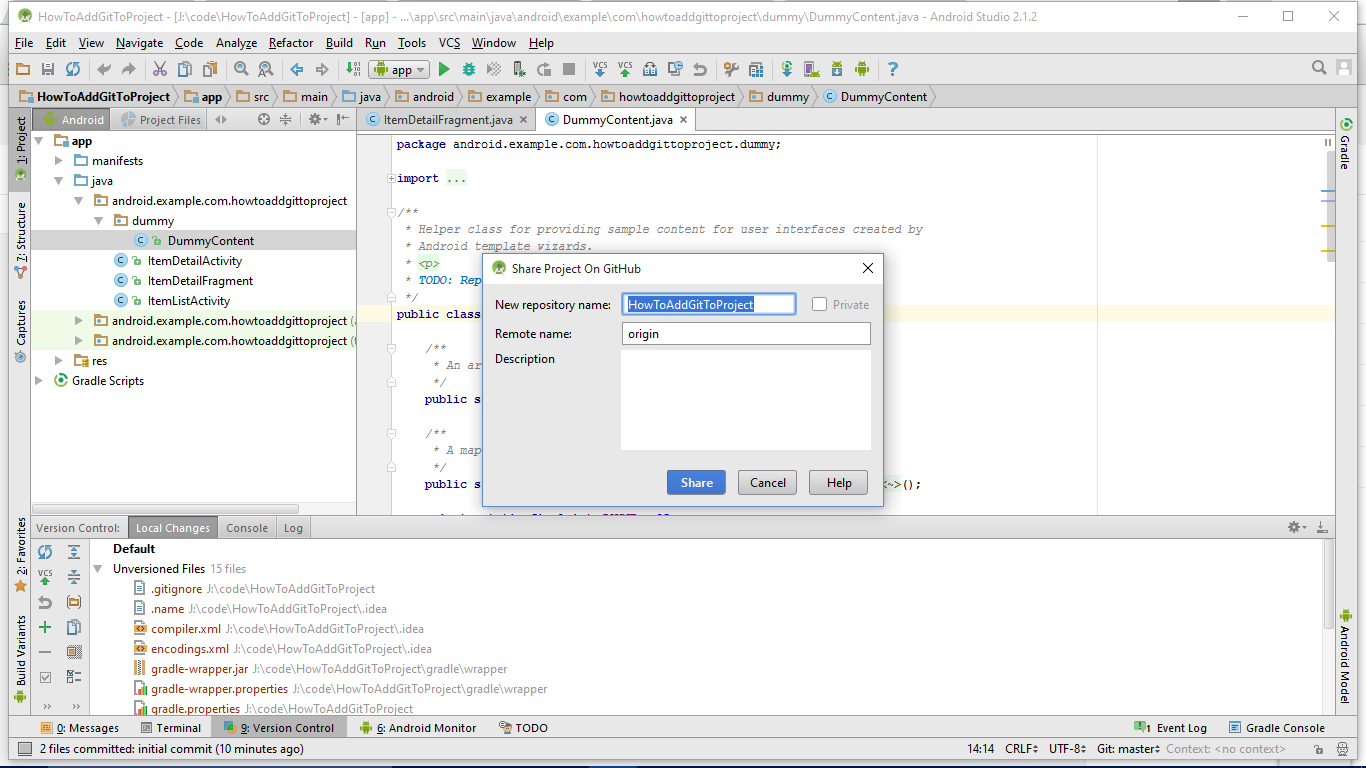Refresh changes in the Local Changes panel
The width and height of the screenshot is (1366, 768).
[x=44, y=552]
